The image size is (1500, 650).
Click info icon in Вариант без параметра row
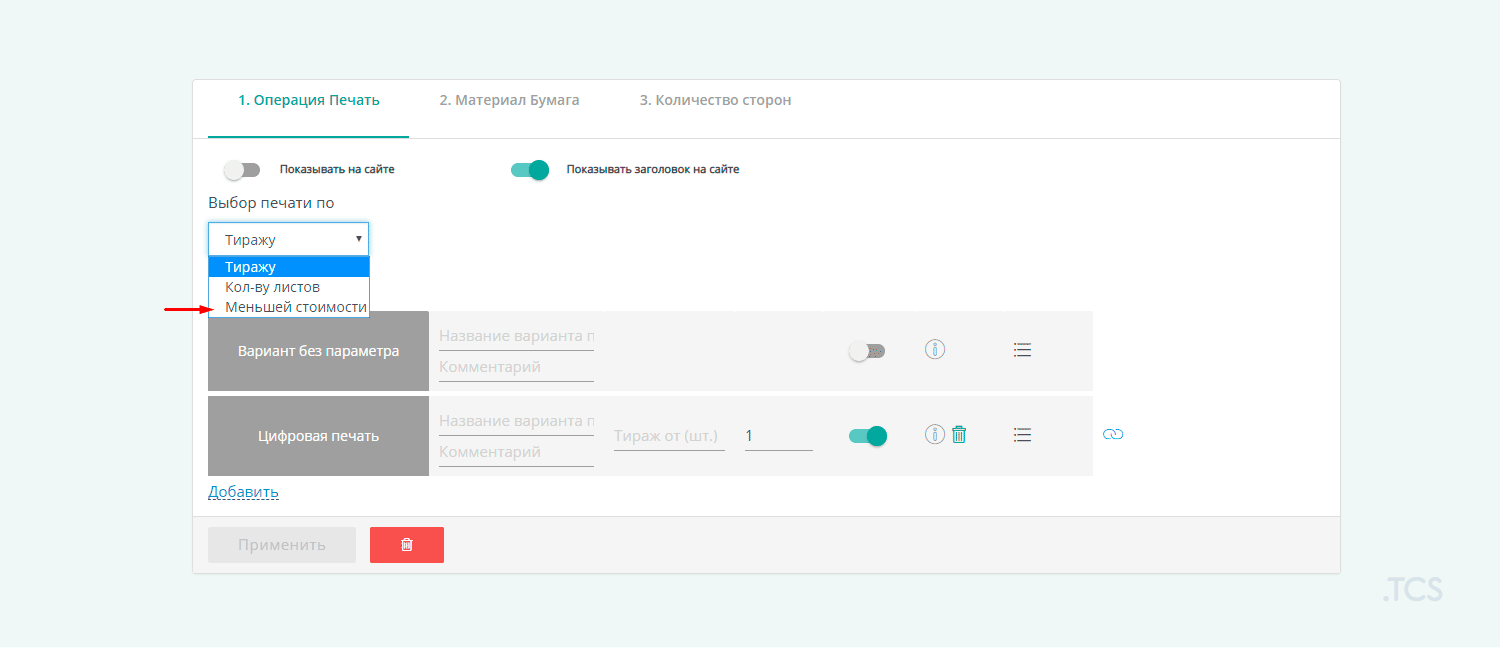coord(935,350)
